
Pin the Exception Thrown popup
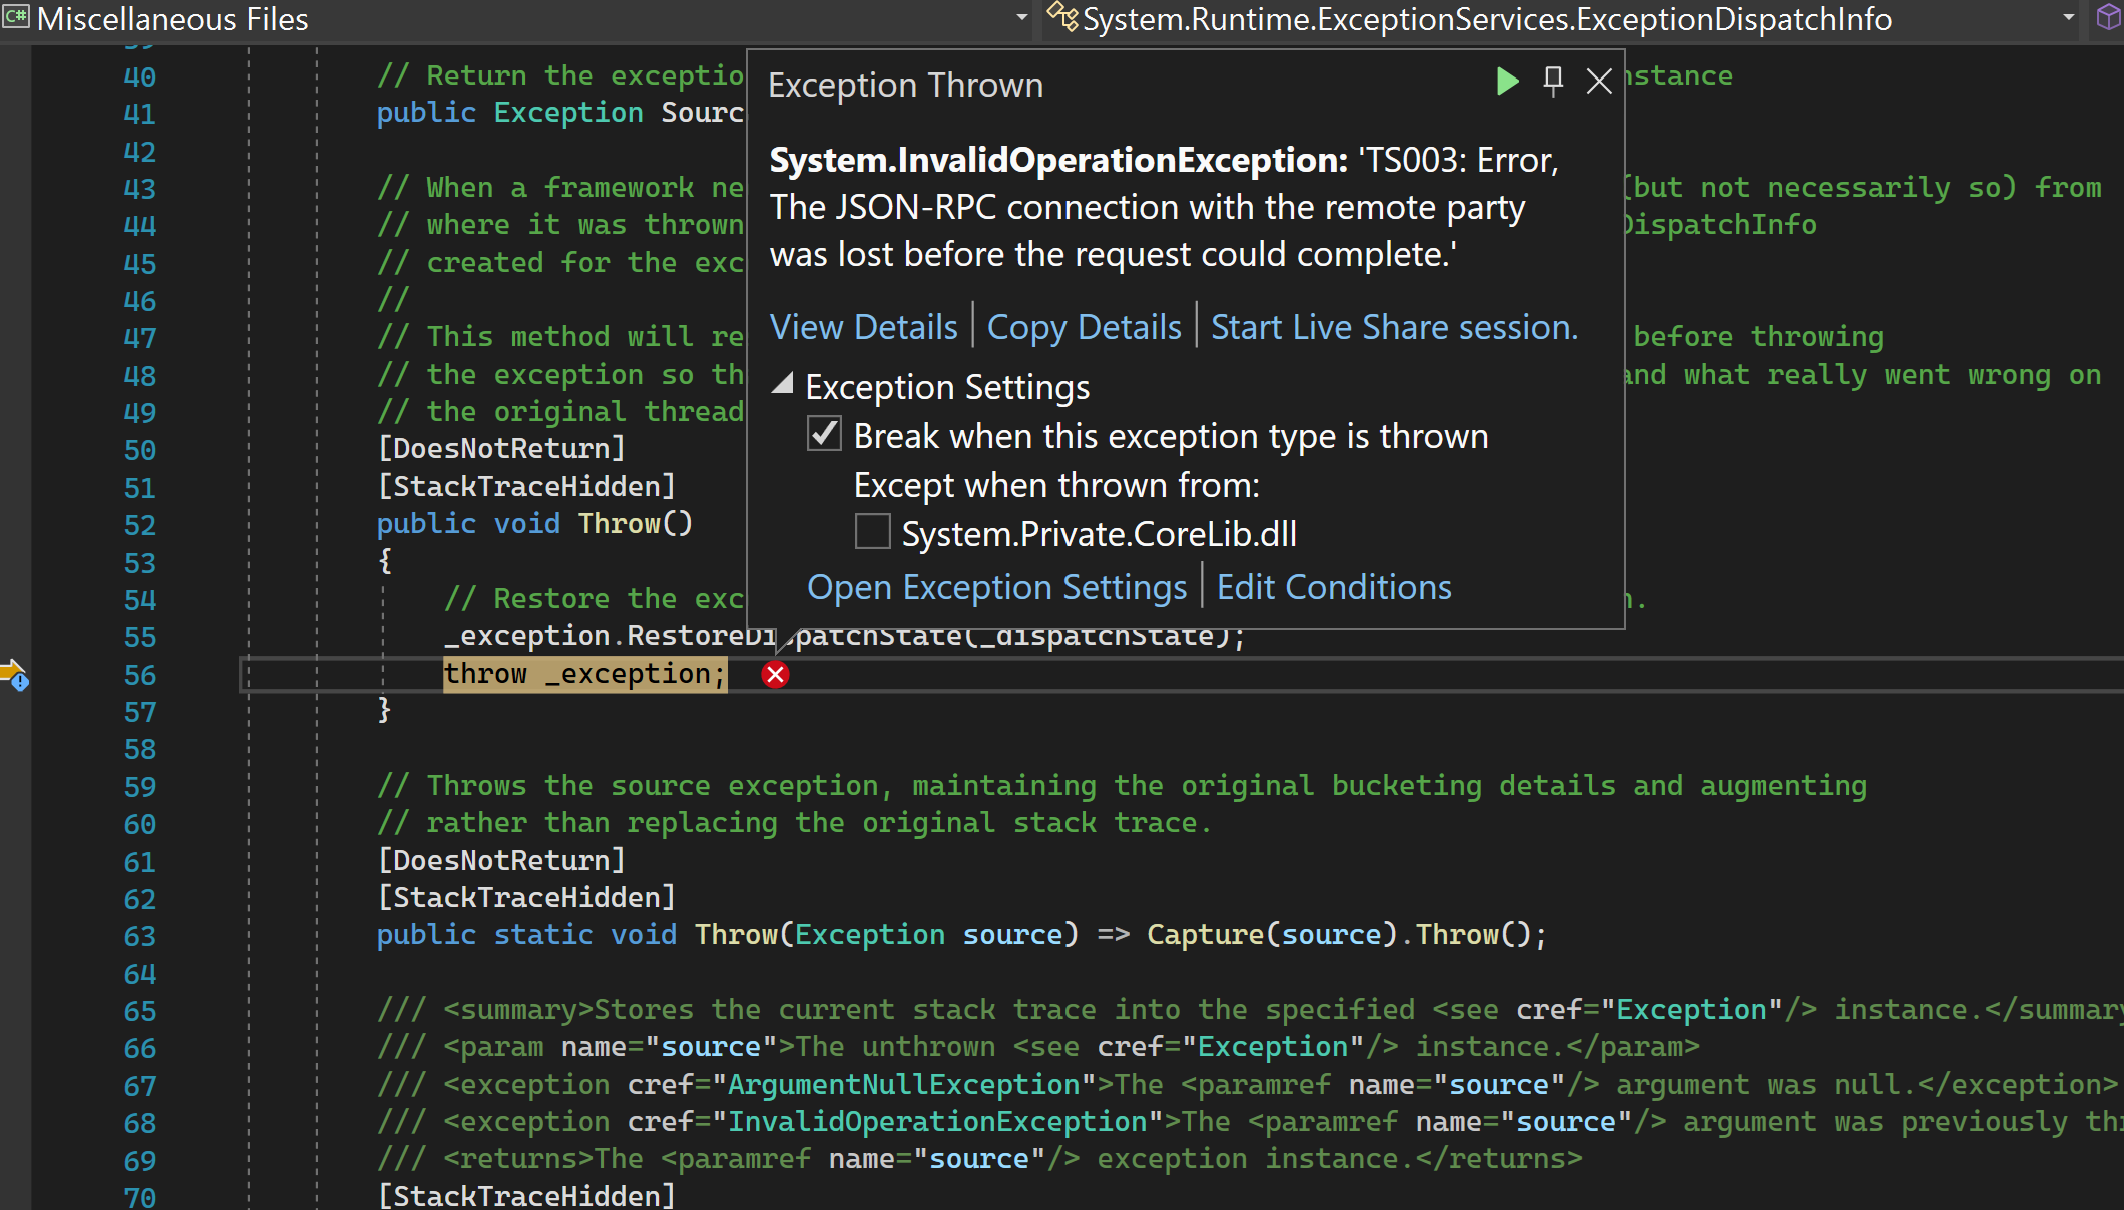1552,82
